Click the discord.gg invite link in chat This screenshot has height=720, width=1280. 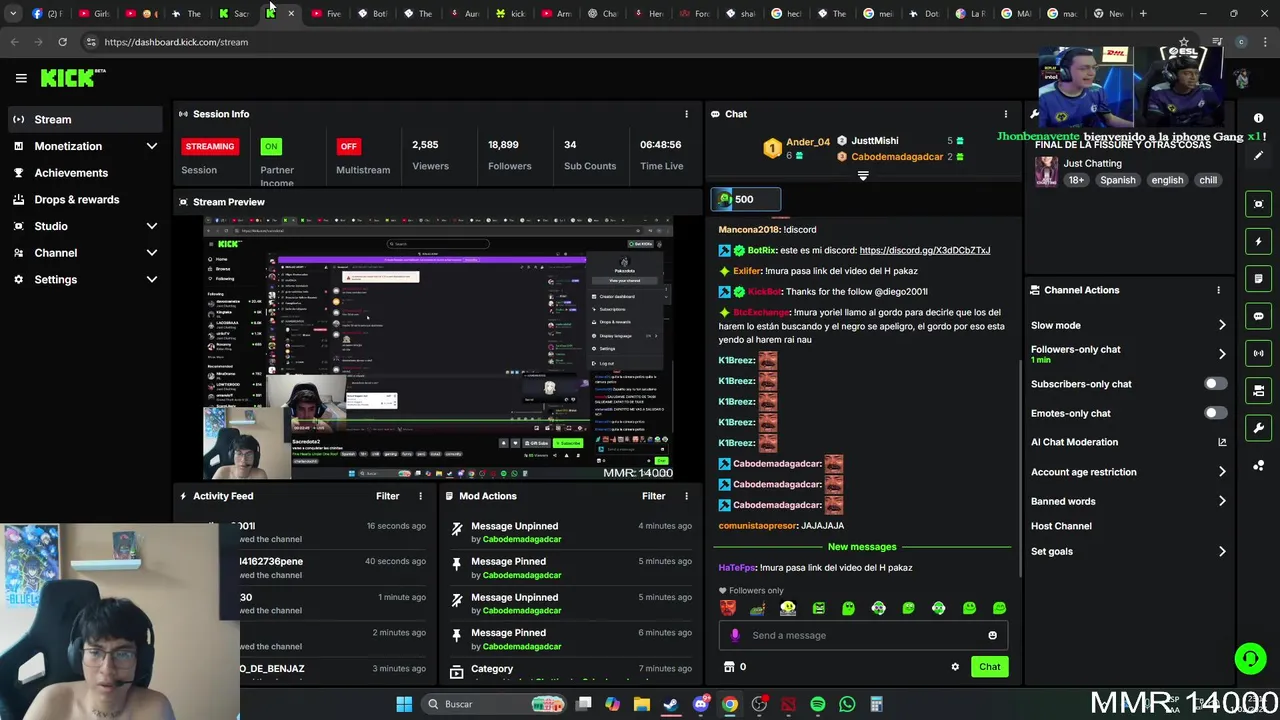925,250
